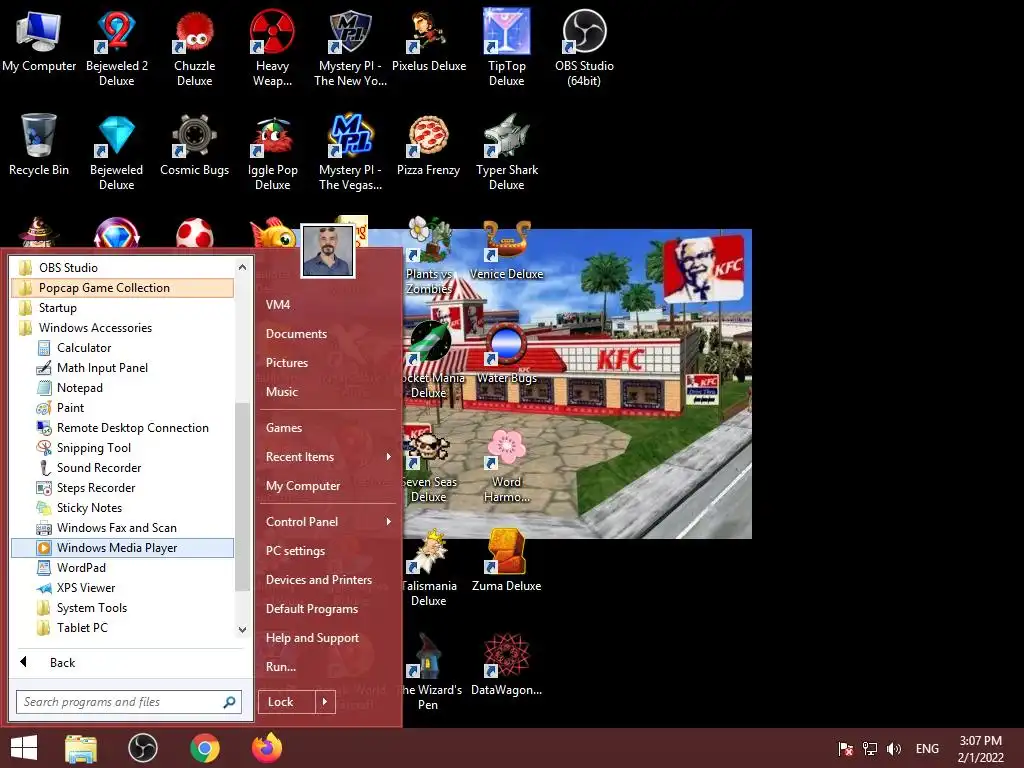
Task: Open the Venice Deluxe shortcut
Action: [506, 249]
